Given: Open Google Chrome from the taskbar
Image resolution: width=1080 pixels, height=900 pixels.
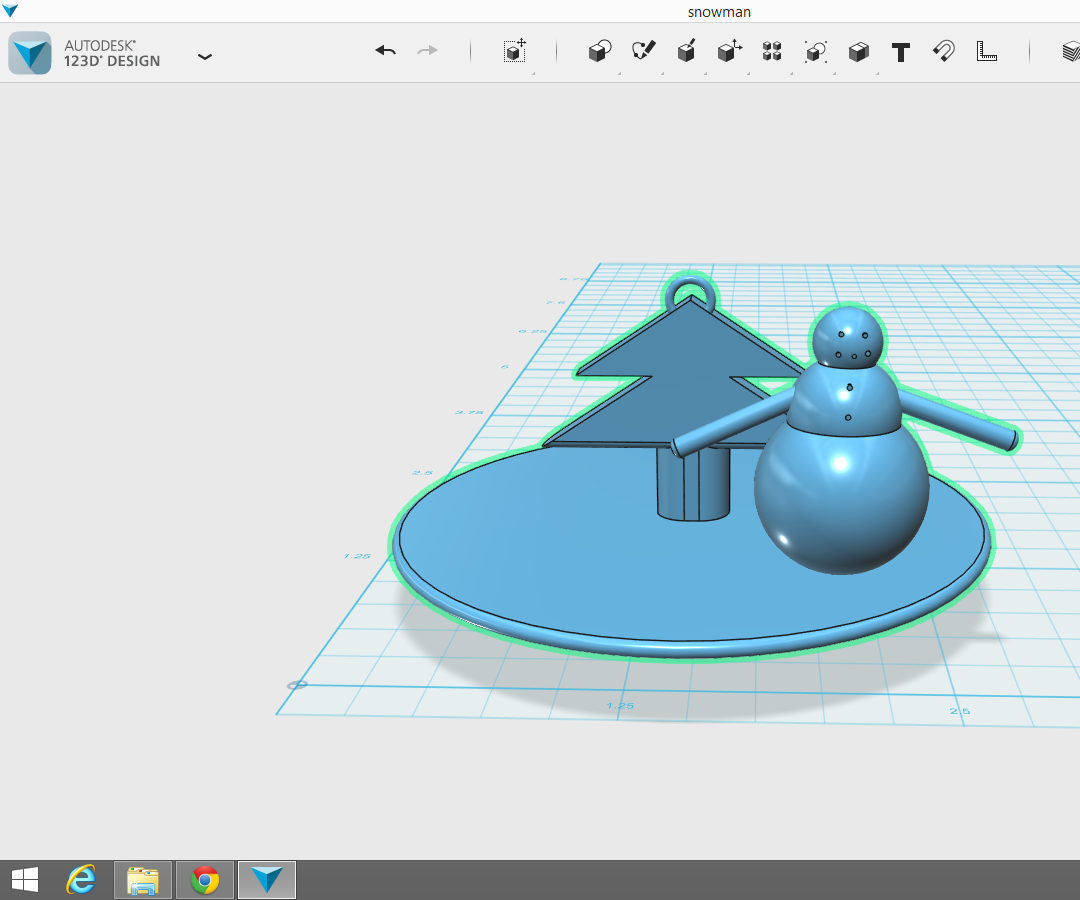Looking at the screenshot, I should 205,880.
